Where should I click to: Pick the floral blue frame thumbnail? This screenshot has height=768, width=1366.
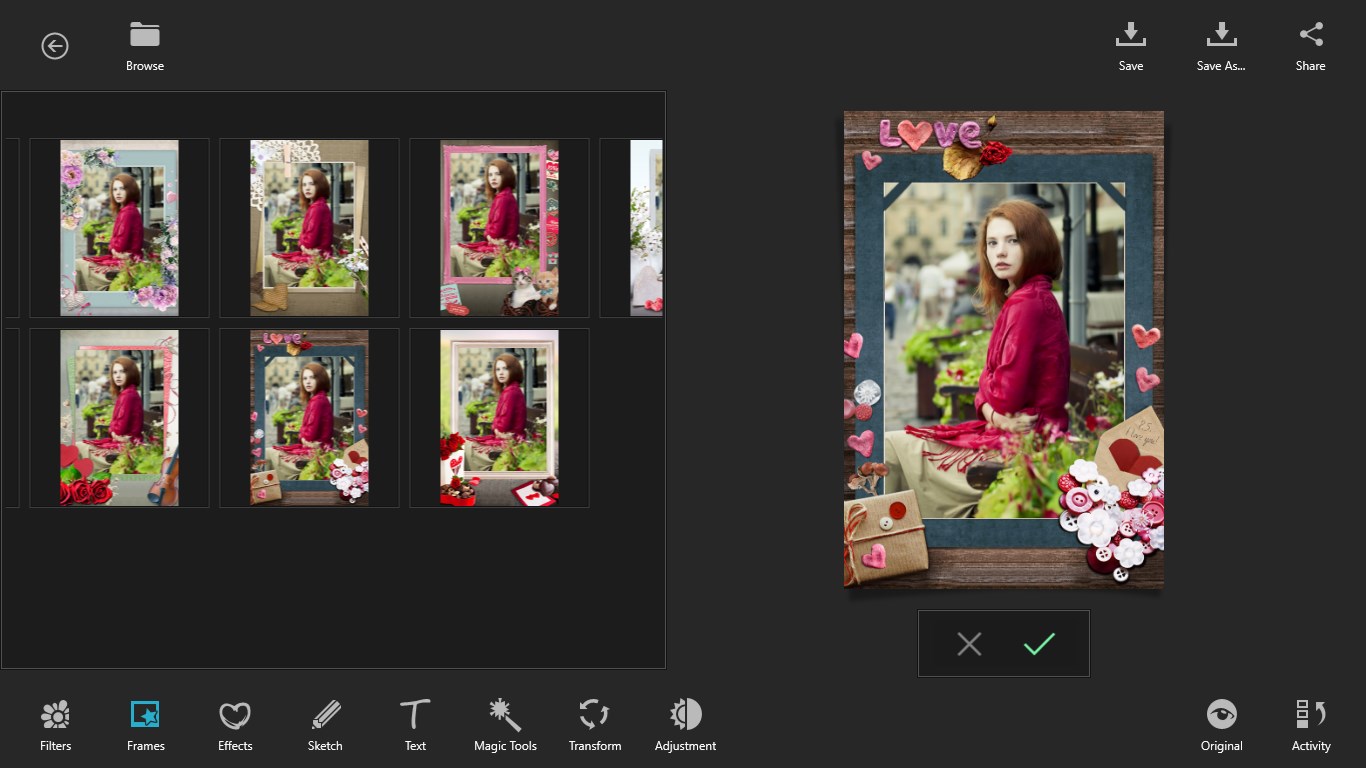coord(119,228)
